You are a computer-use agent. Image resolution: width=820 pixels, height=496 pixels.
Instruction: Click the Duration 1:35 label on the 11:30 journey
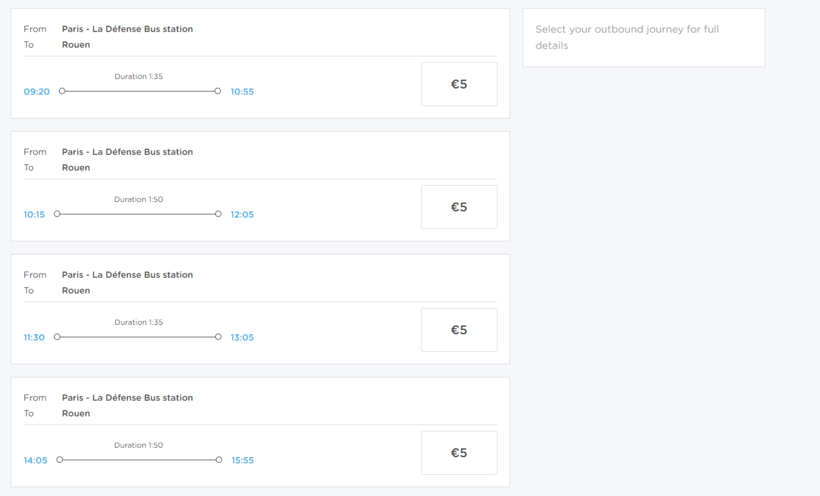click(x=138, y=323)
